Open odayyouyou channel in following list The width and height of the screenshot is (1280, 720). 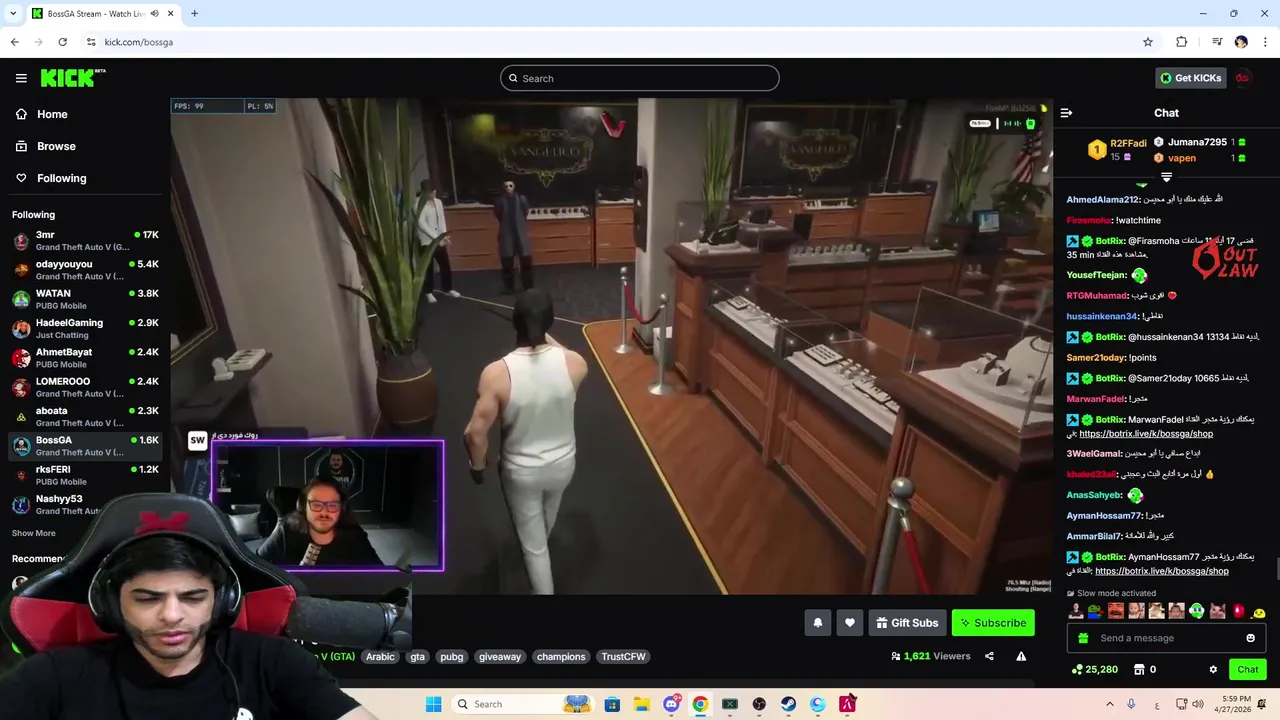pos(85,270)
